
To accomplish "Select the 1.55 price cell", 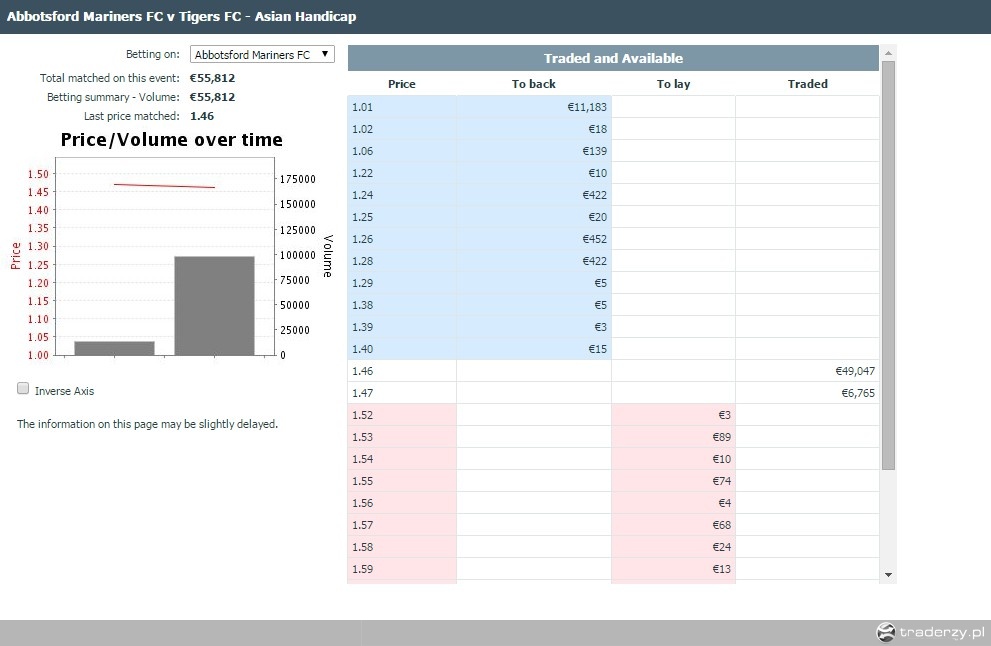I will (x=402, y=481).
